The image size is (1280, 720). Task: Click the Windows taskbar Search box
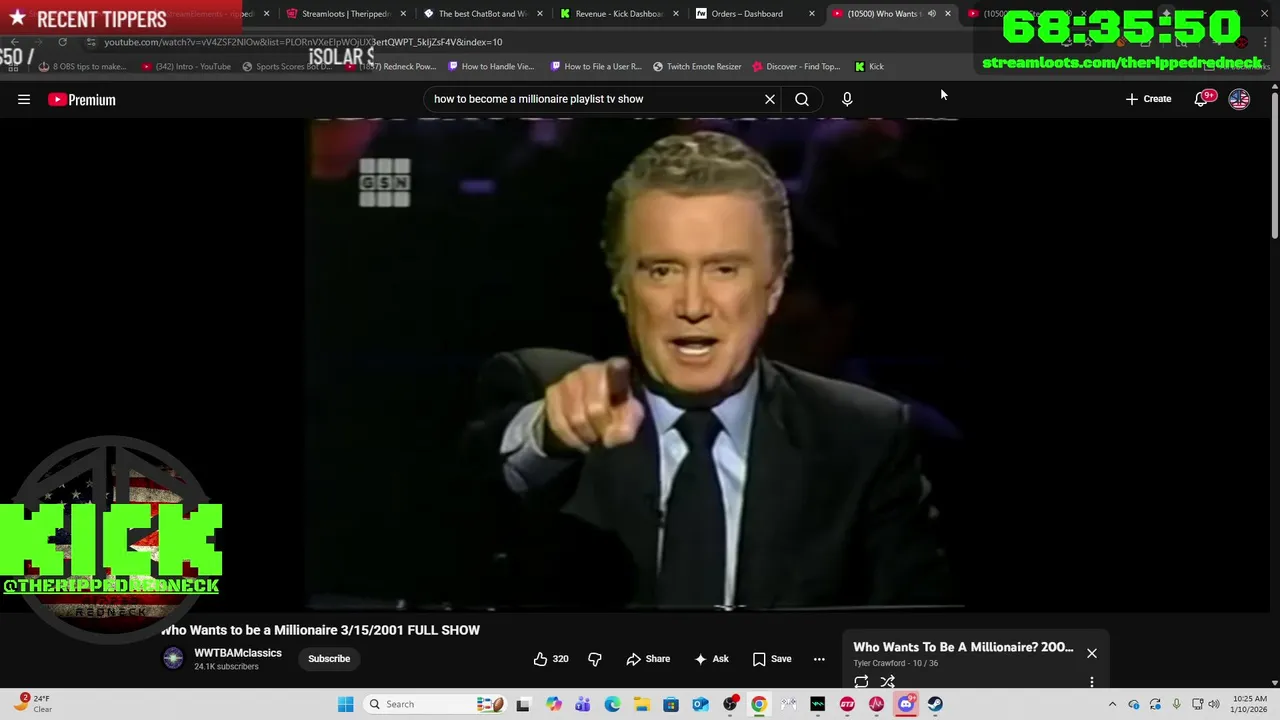pyautogui.click(x=435, y=704)
